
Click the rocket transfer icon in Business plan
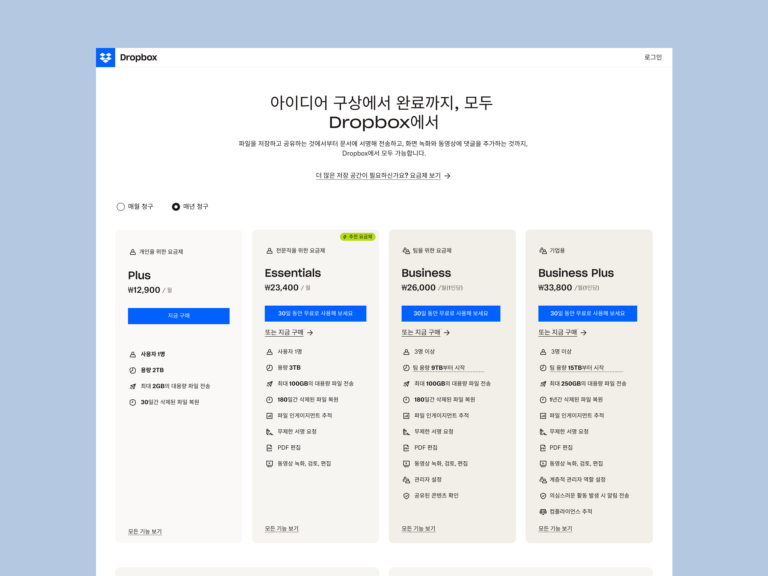tap(406, 384)
